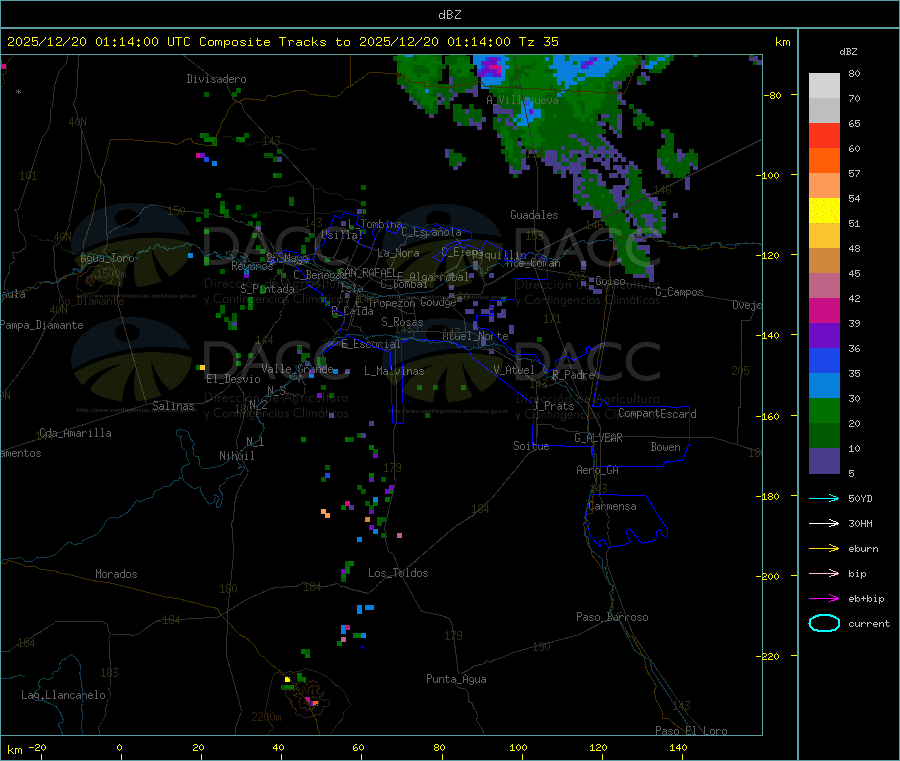Screen dimensions: 900x761
Task: Click the yellow 51 dBZ color swatch
Action: 824,211
